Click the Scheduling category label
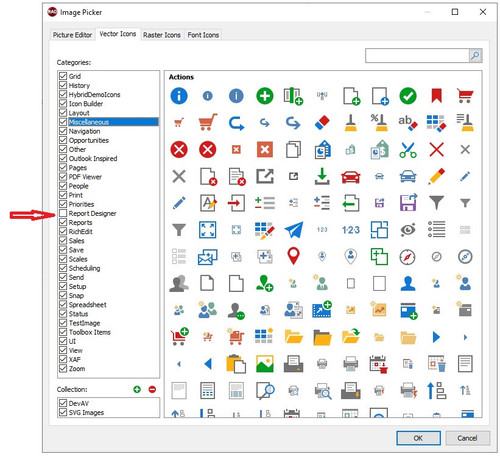Screen dimensions: 500x456 [84, 268]
